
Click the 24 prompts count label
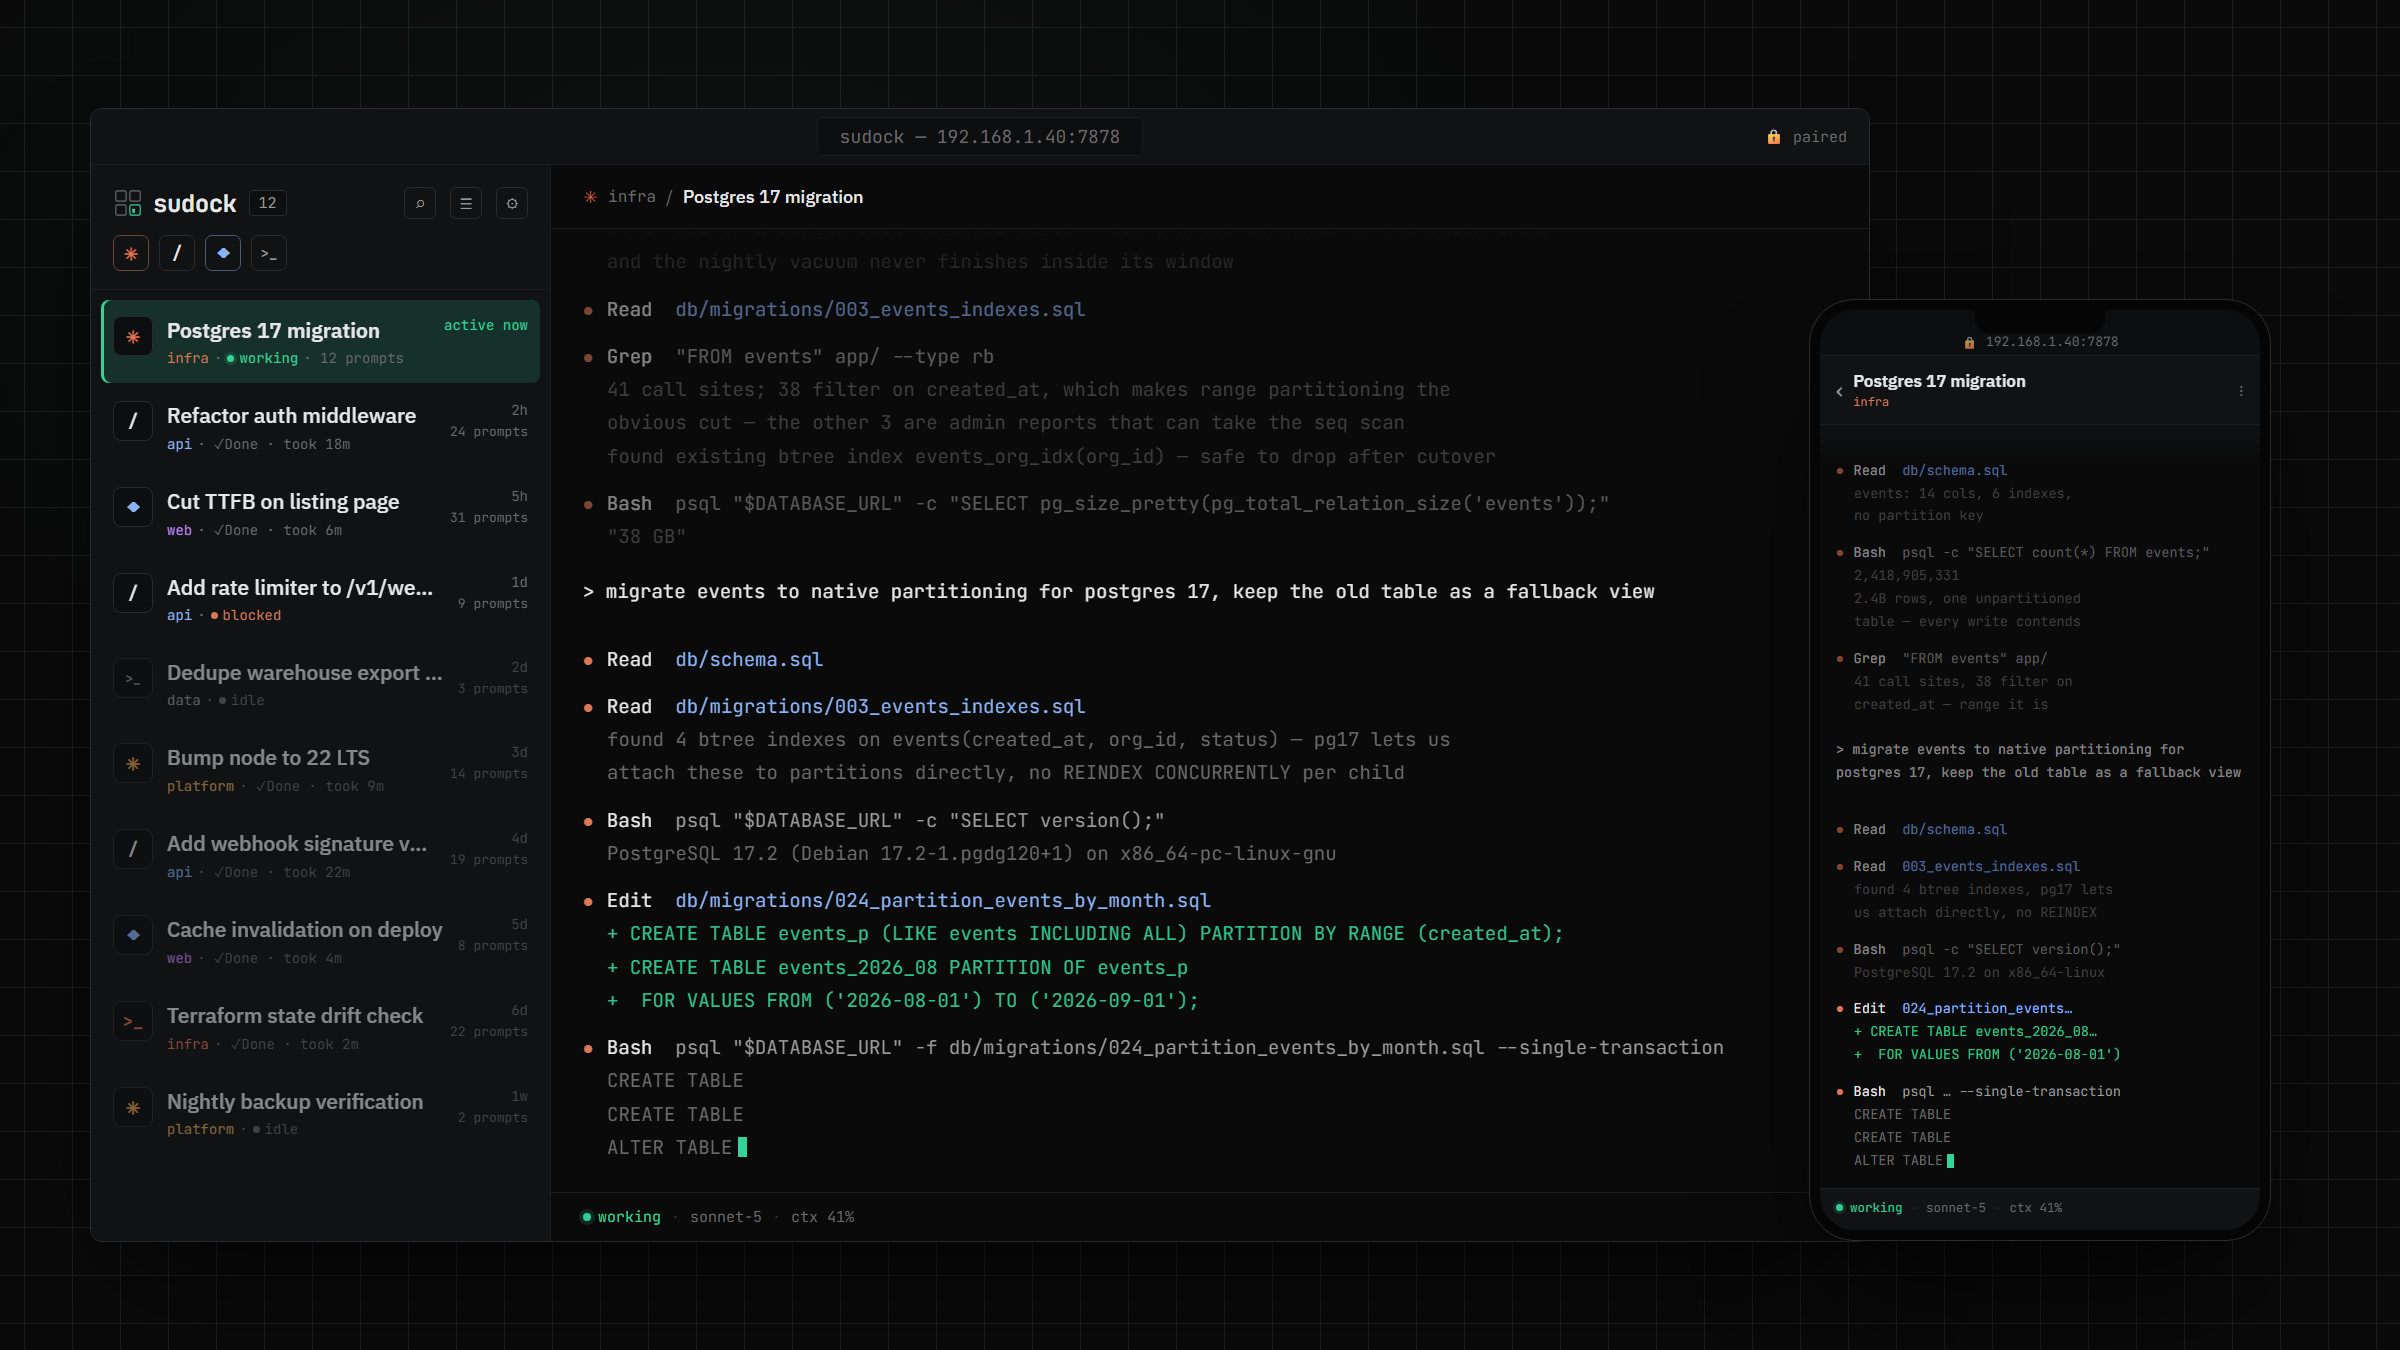(x=488, y=432)
